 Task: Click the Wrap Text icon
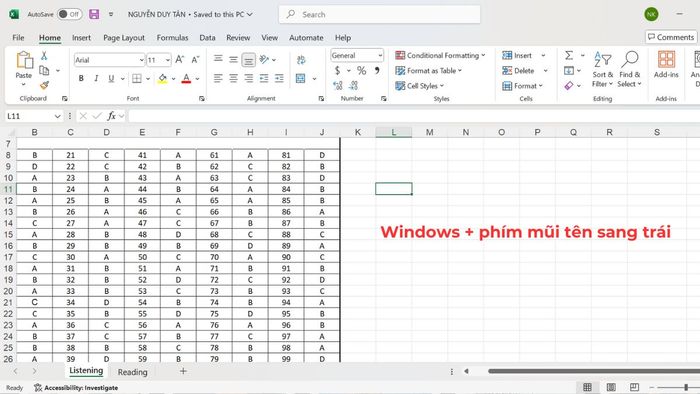pyautogui.click(x=301, y=59)
